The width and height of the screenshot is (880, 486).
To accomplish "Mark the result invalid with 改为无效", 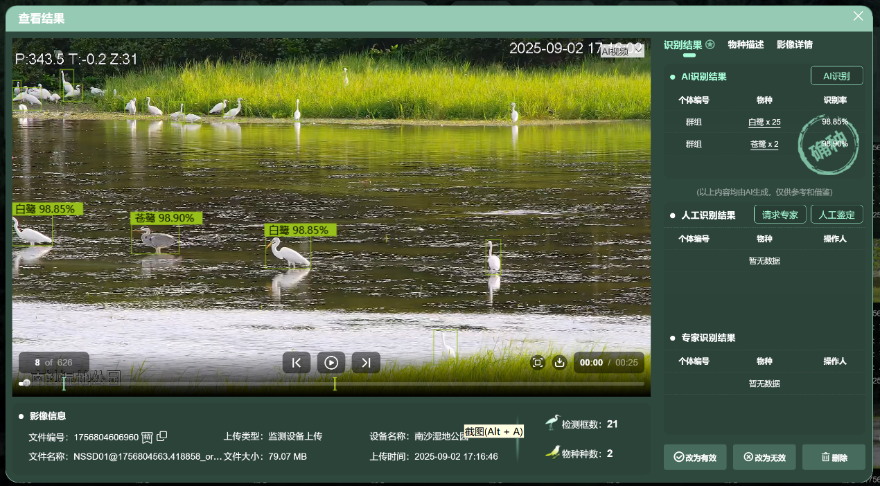I will click(x=764, y=457).
